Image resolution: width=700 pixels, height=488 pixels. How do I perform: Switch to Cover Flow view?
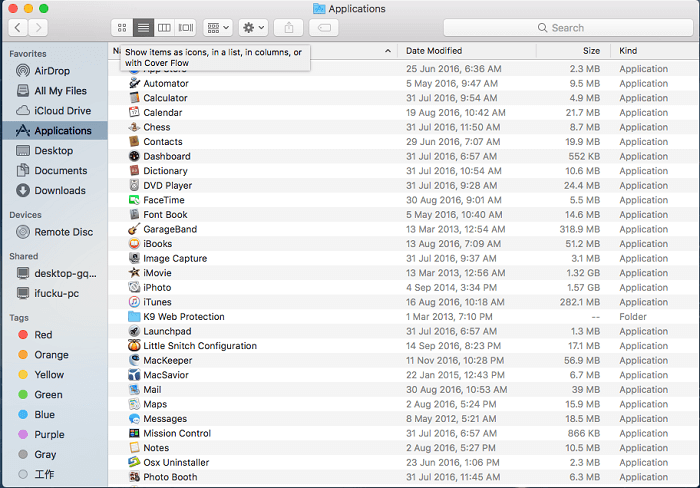186,28
